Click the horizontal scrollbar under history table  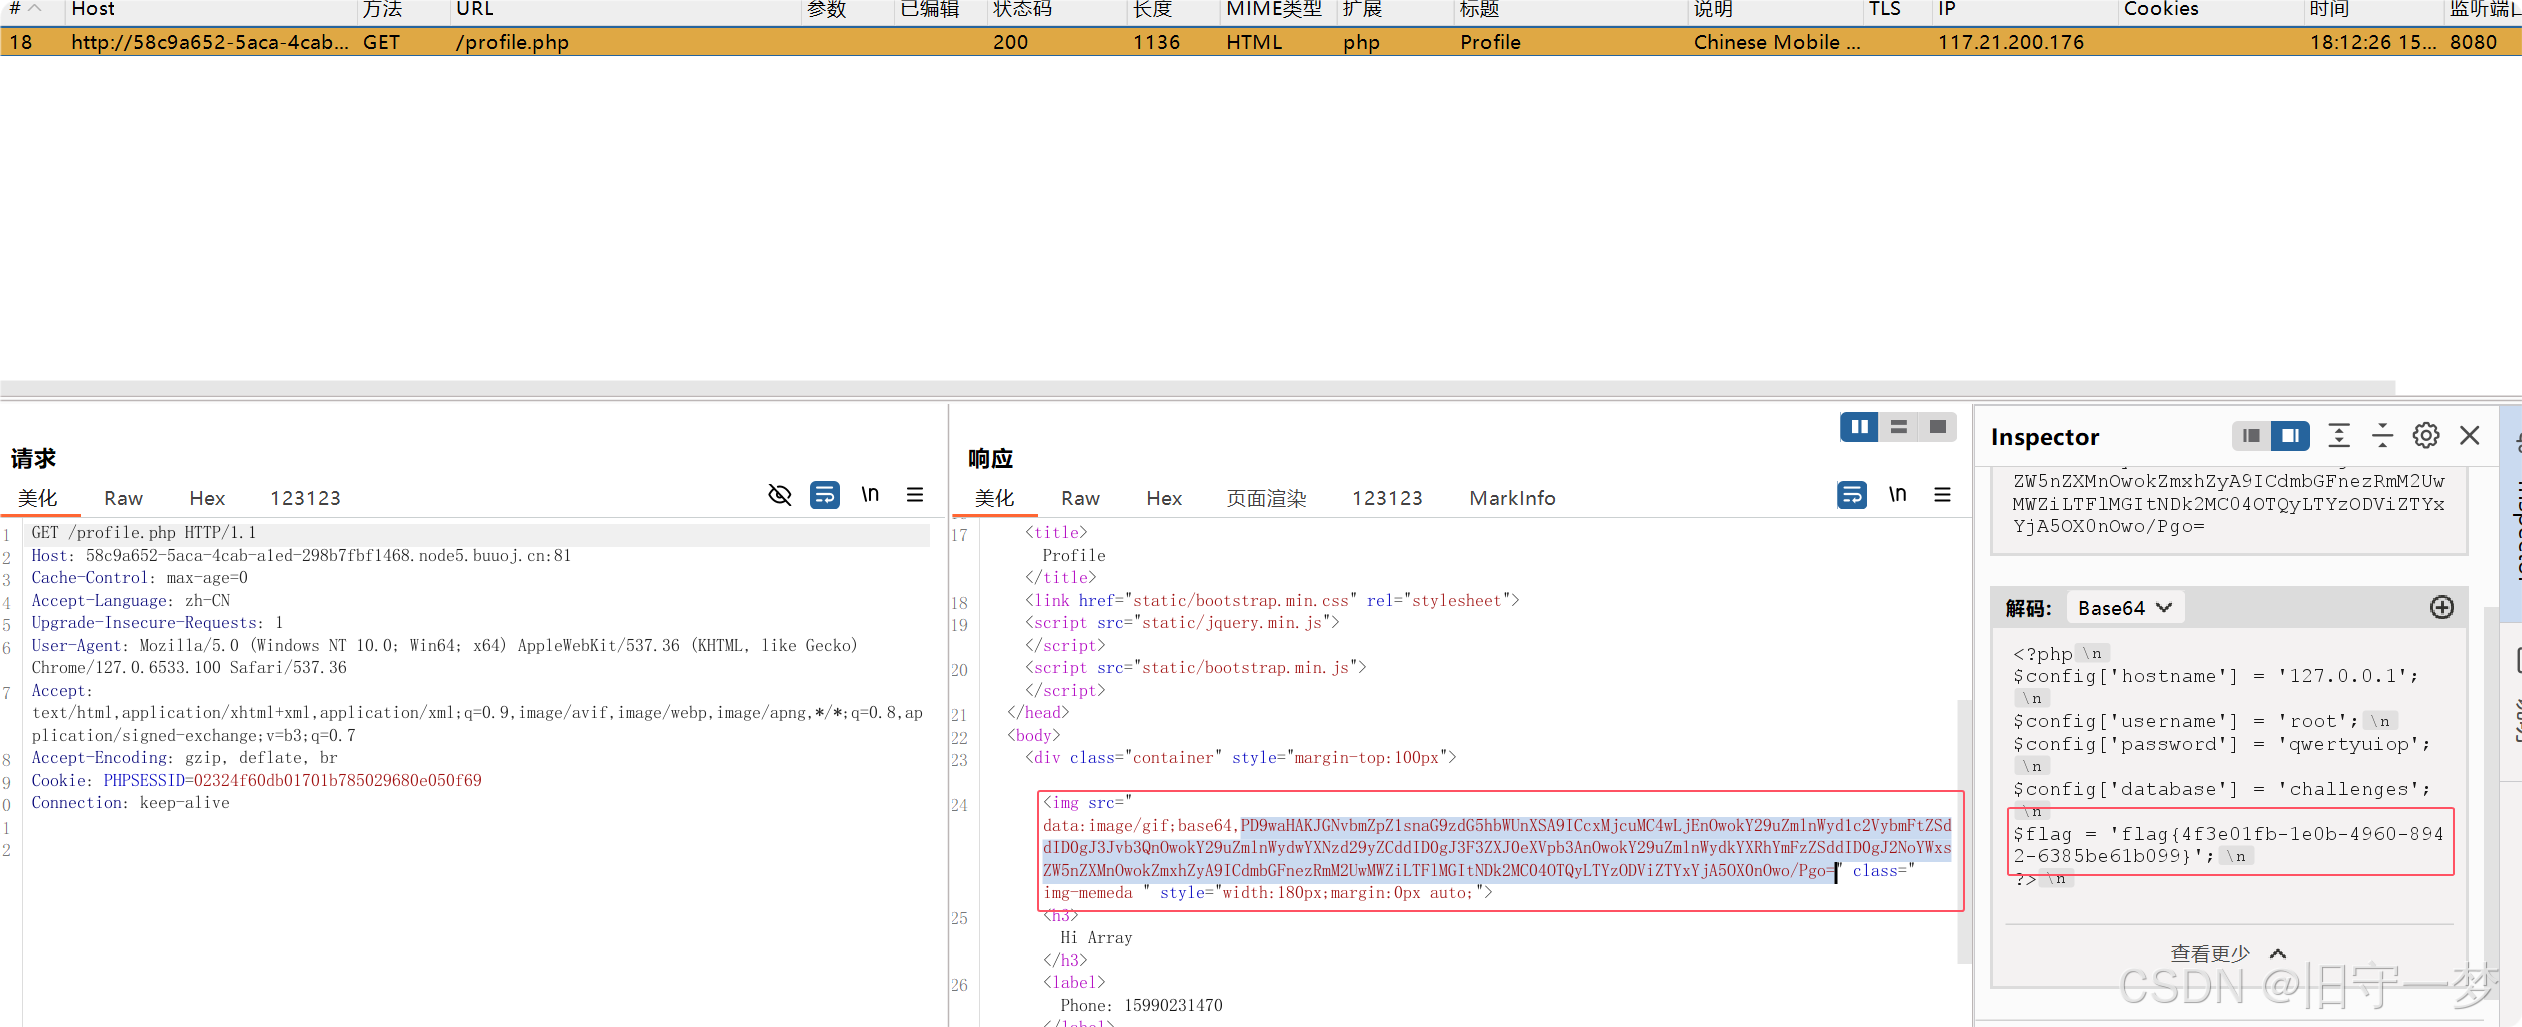point(1198,387)
